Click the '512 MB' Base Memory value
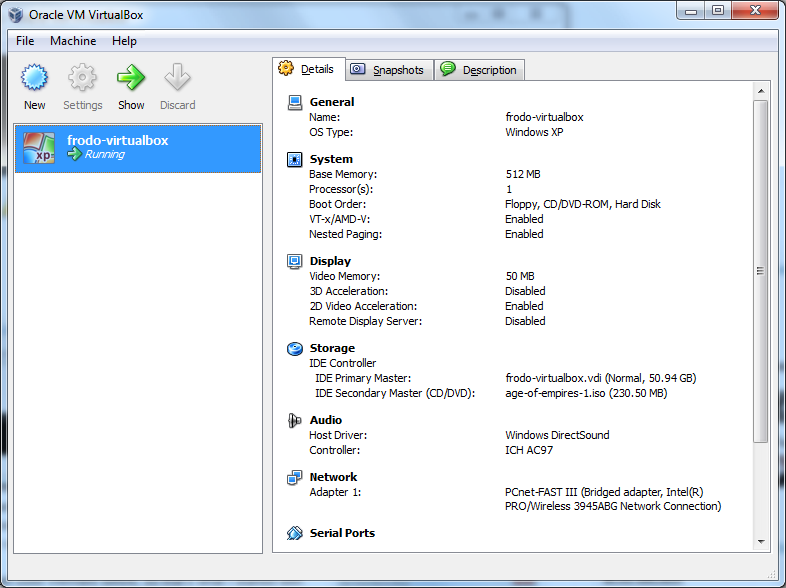The height and width of the screenshot is (588, 786). pos(523,174)
